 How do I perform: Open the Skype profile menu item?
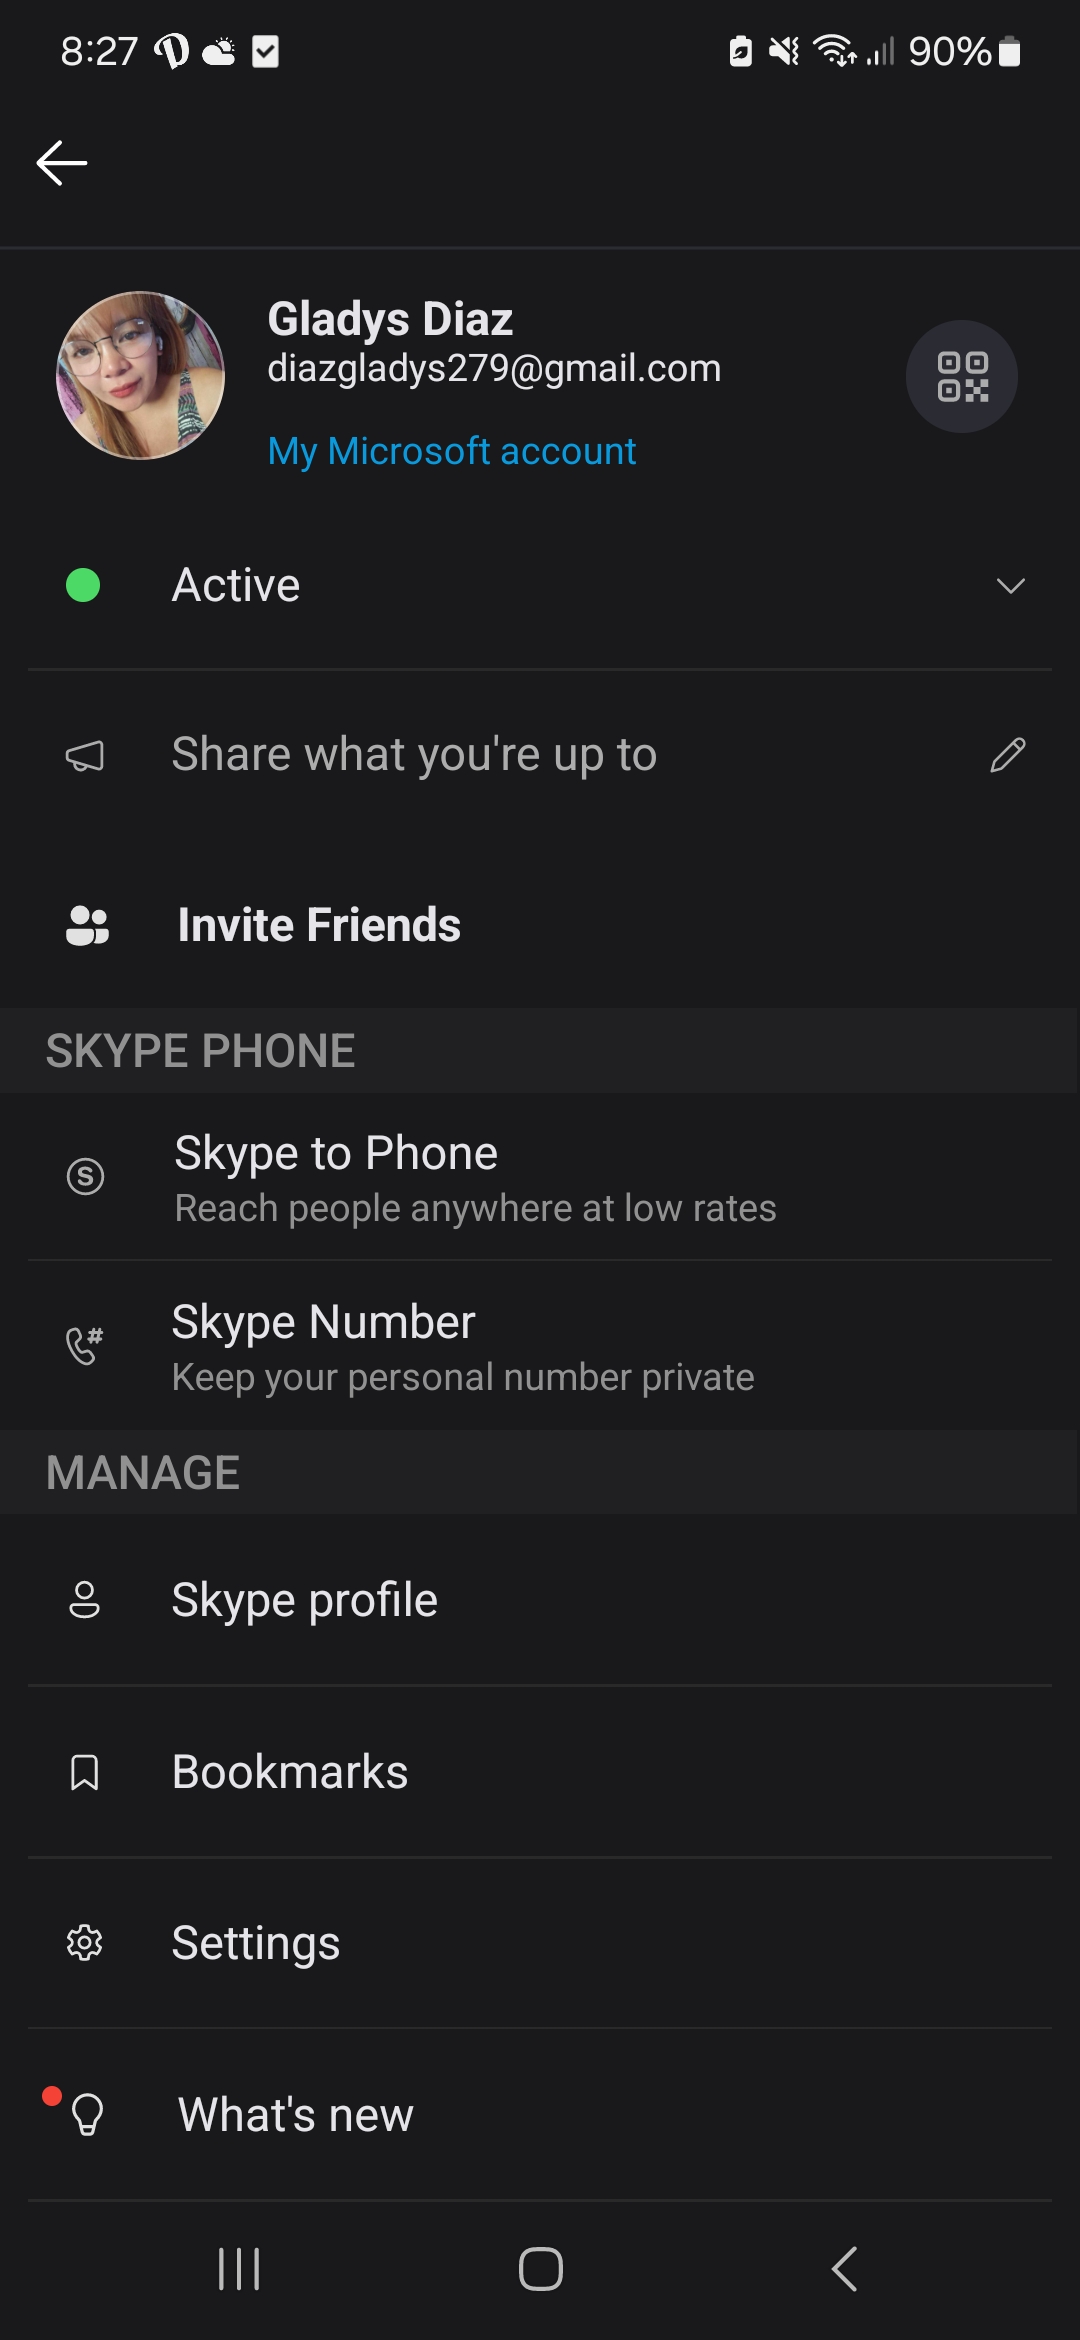pyautogui.click(x=540, y=1600)
